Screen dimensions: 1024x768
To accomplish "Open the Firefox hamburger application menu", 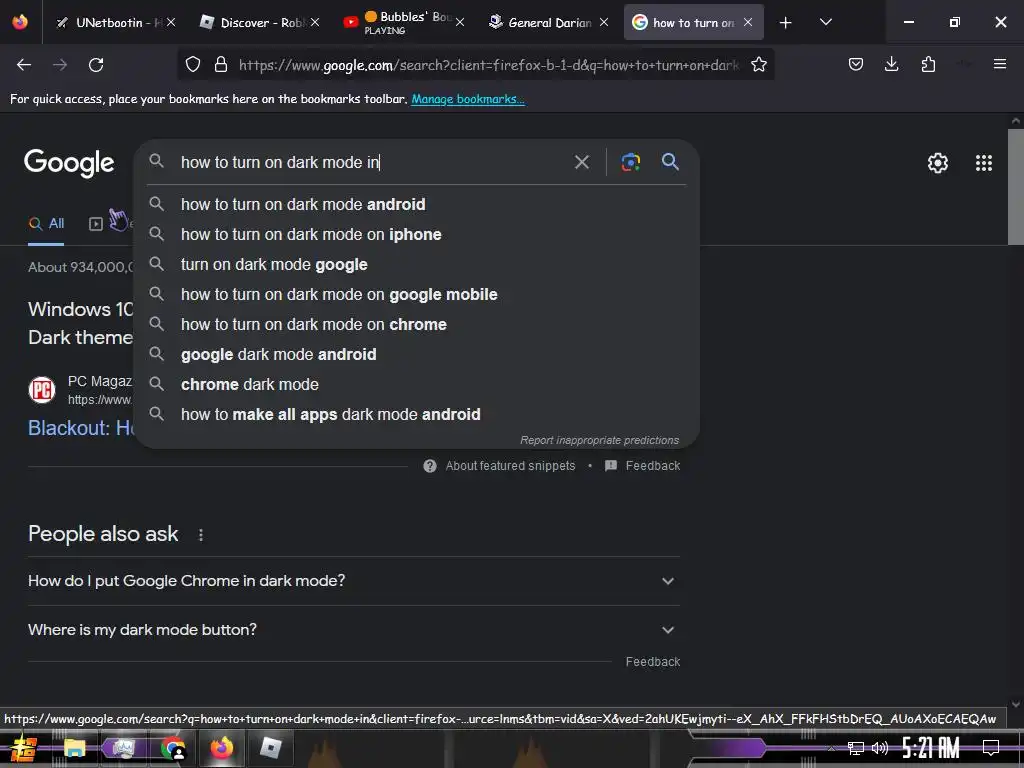I will point(999,64).
